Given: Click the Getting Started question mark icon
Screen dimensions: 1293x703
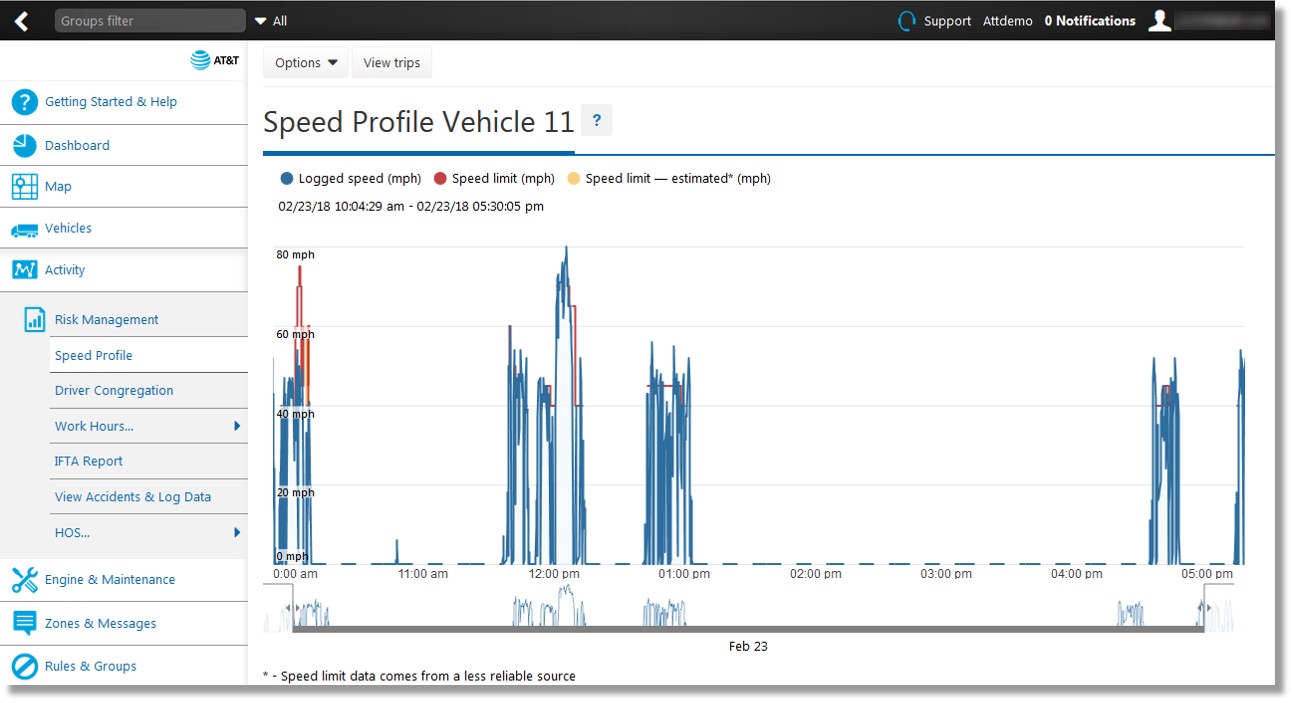Looking at the screenshot, I should point(25,102).
